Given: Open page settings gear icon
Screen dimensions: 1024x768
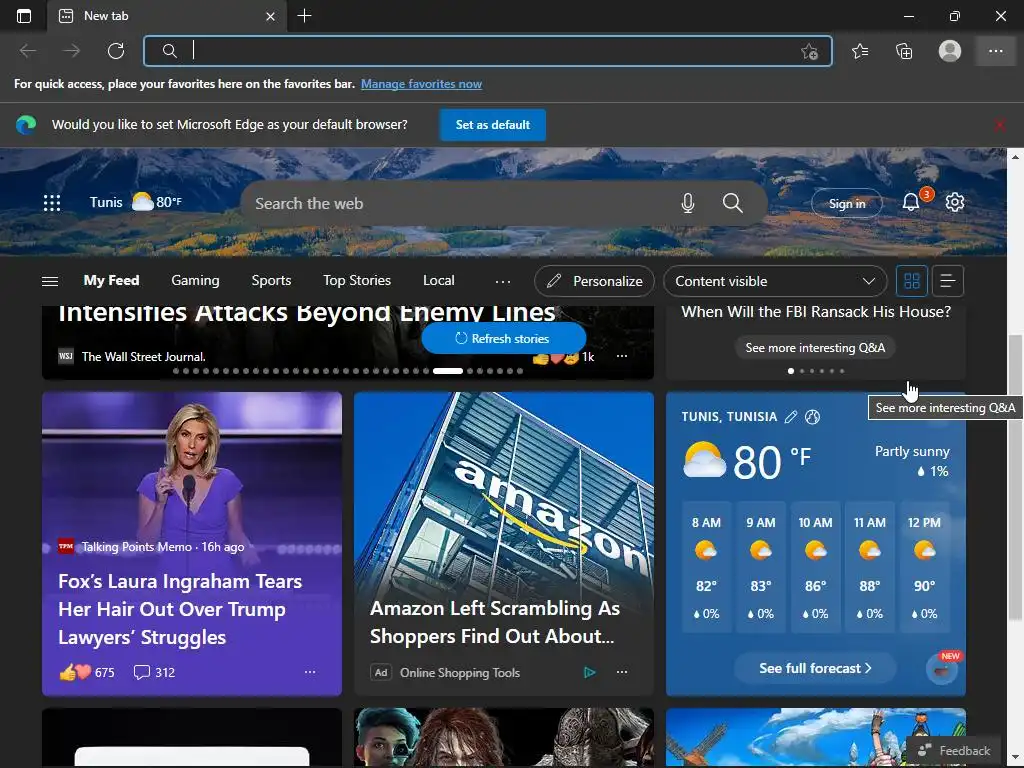Looking at the screenshot, I should (955, 202).
